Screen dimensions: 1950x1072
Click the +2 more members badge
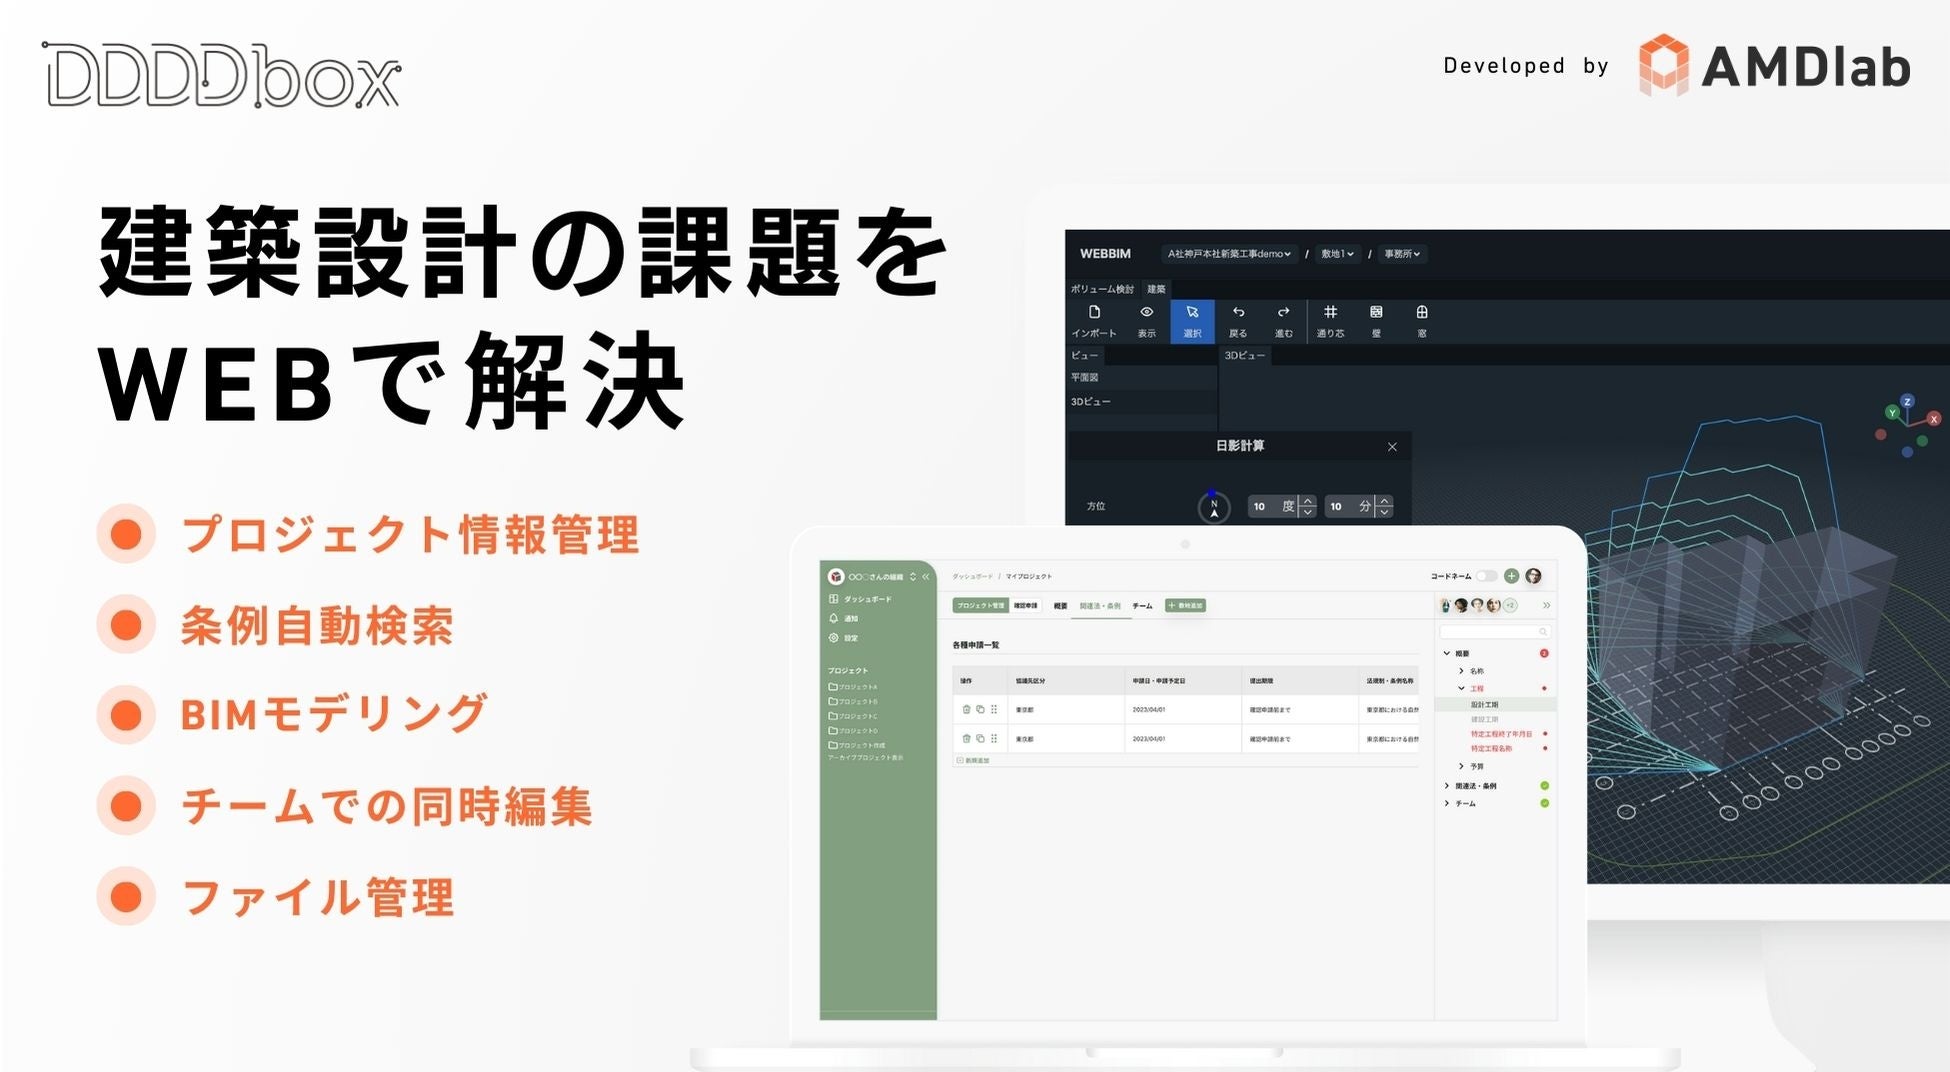[x=1510, y=605]
